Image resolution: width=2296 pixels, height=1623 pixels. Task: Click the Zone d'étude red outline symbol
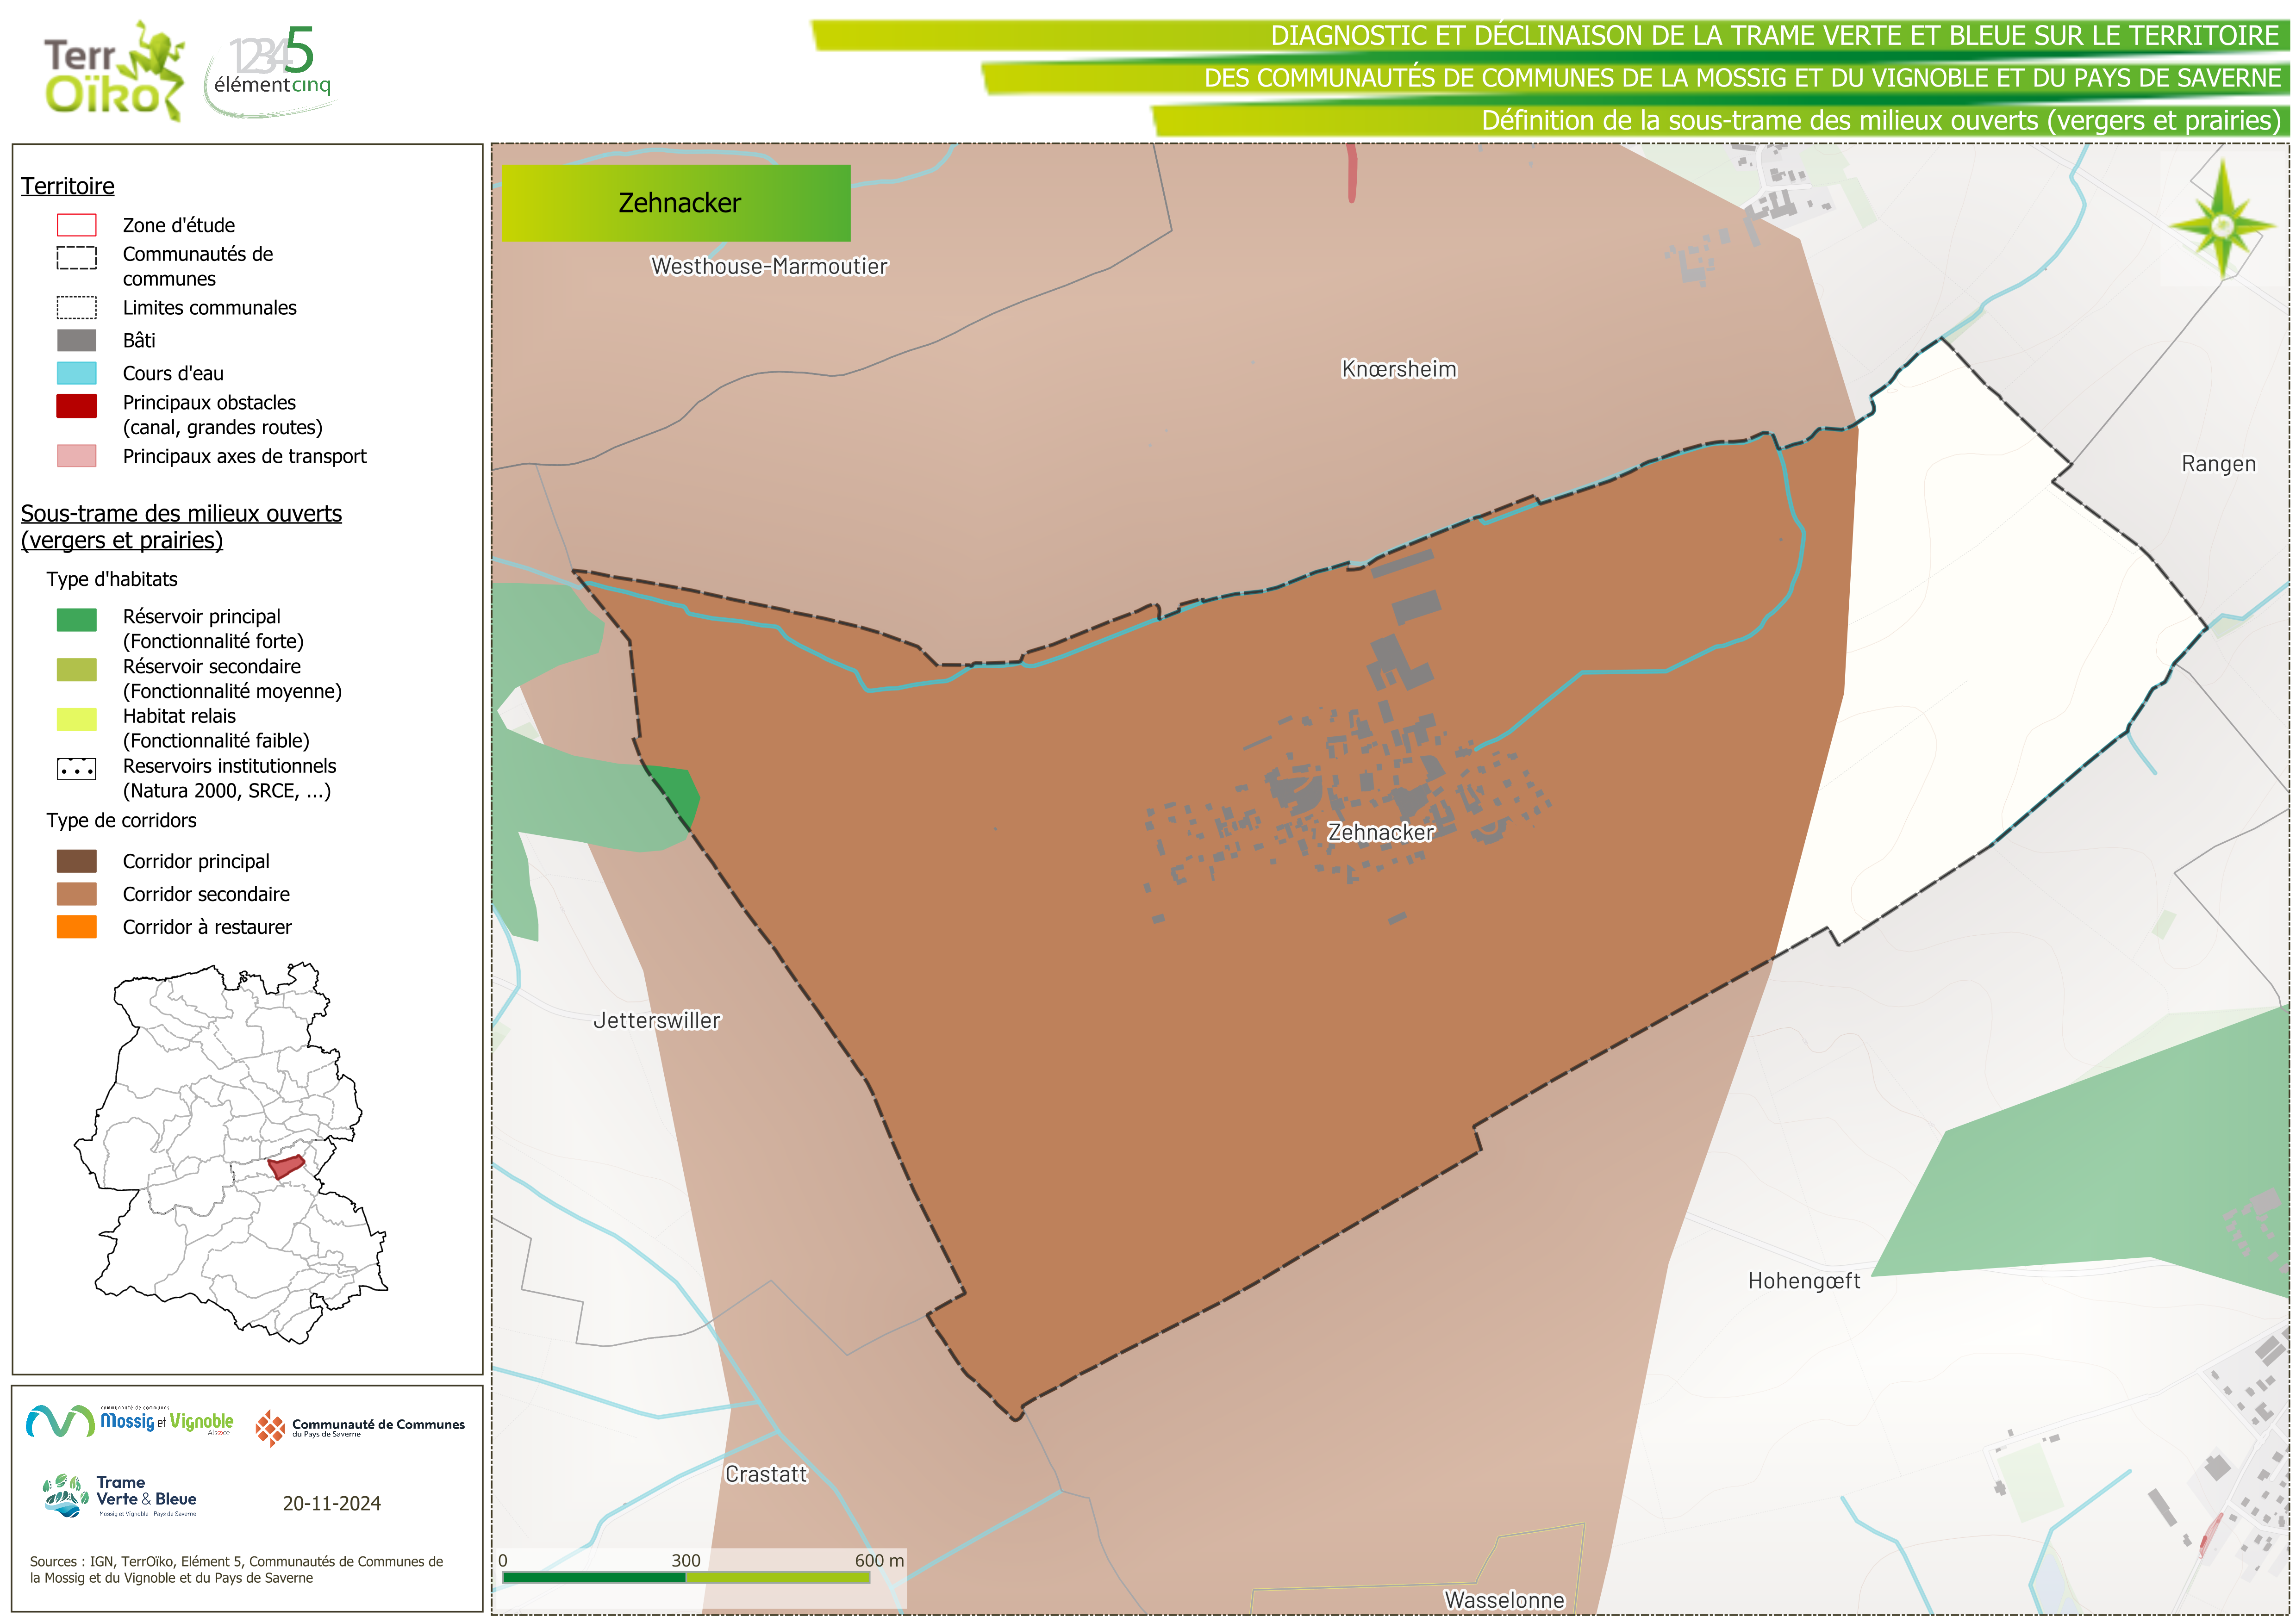[76, 225]
